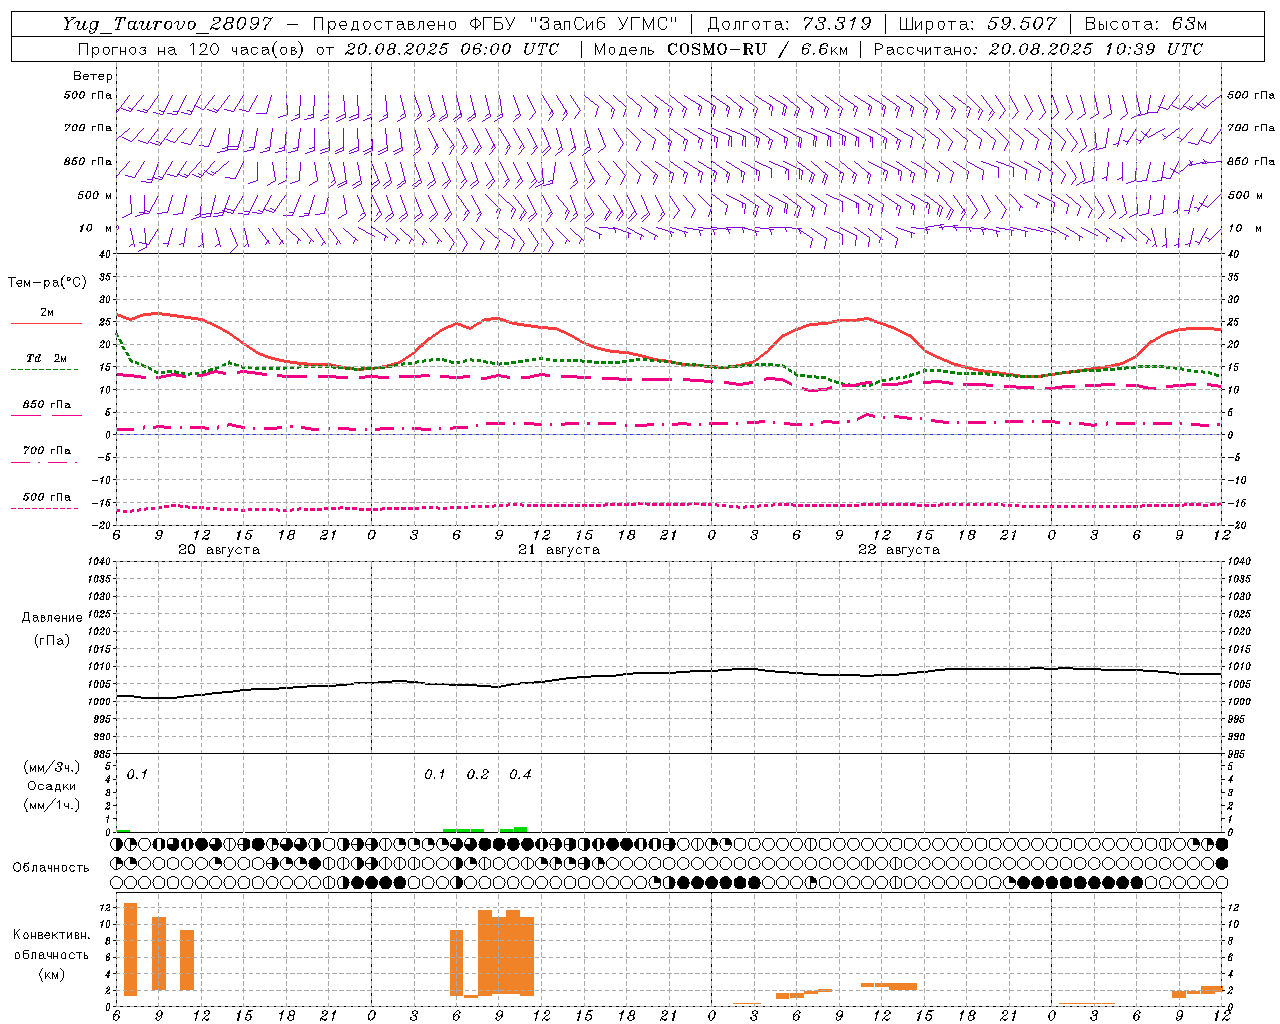
Task: Click the 21 августа date label
Action: click(x=559, y=550)
